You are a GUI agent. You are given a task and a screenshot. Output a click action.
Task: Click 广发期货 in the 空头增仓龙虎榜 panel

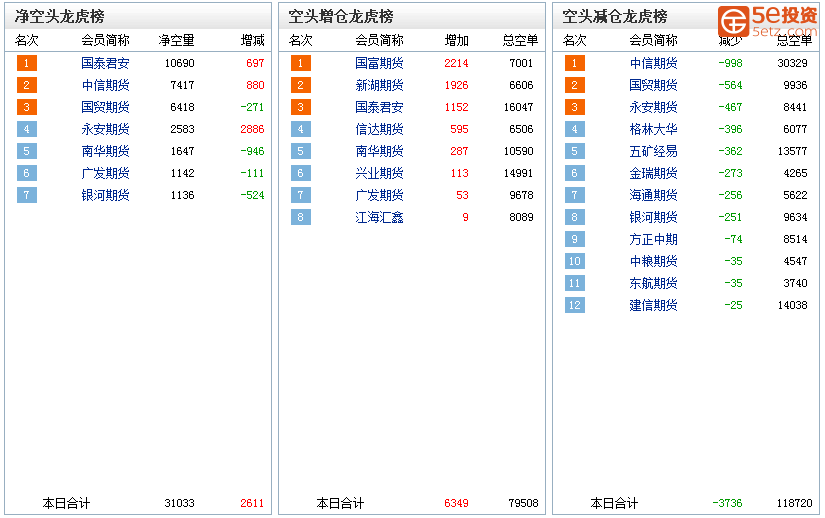click(379, 196)
